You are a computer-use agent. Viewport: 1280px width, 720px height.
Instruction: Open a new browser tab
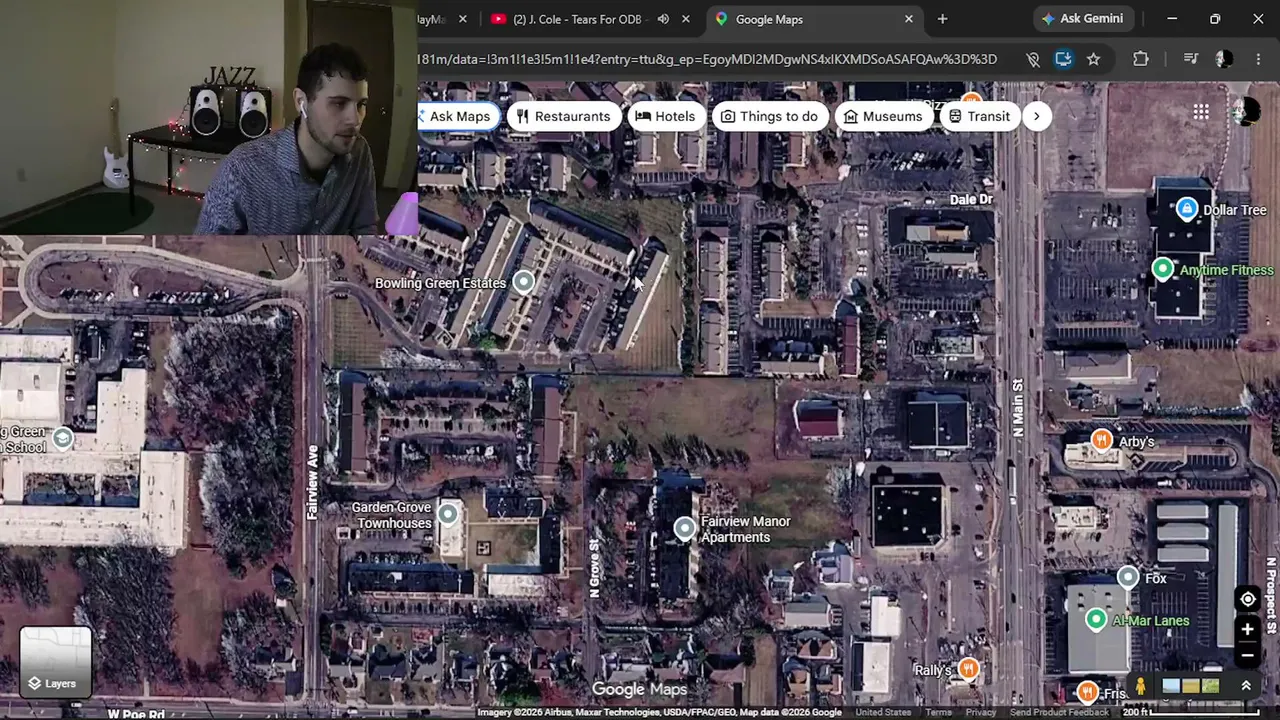(x=942, y=19)
